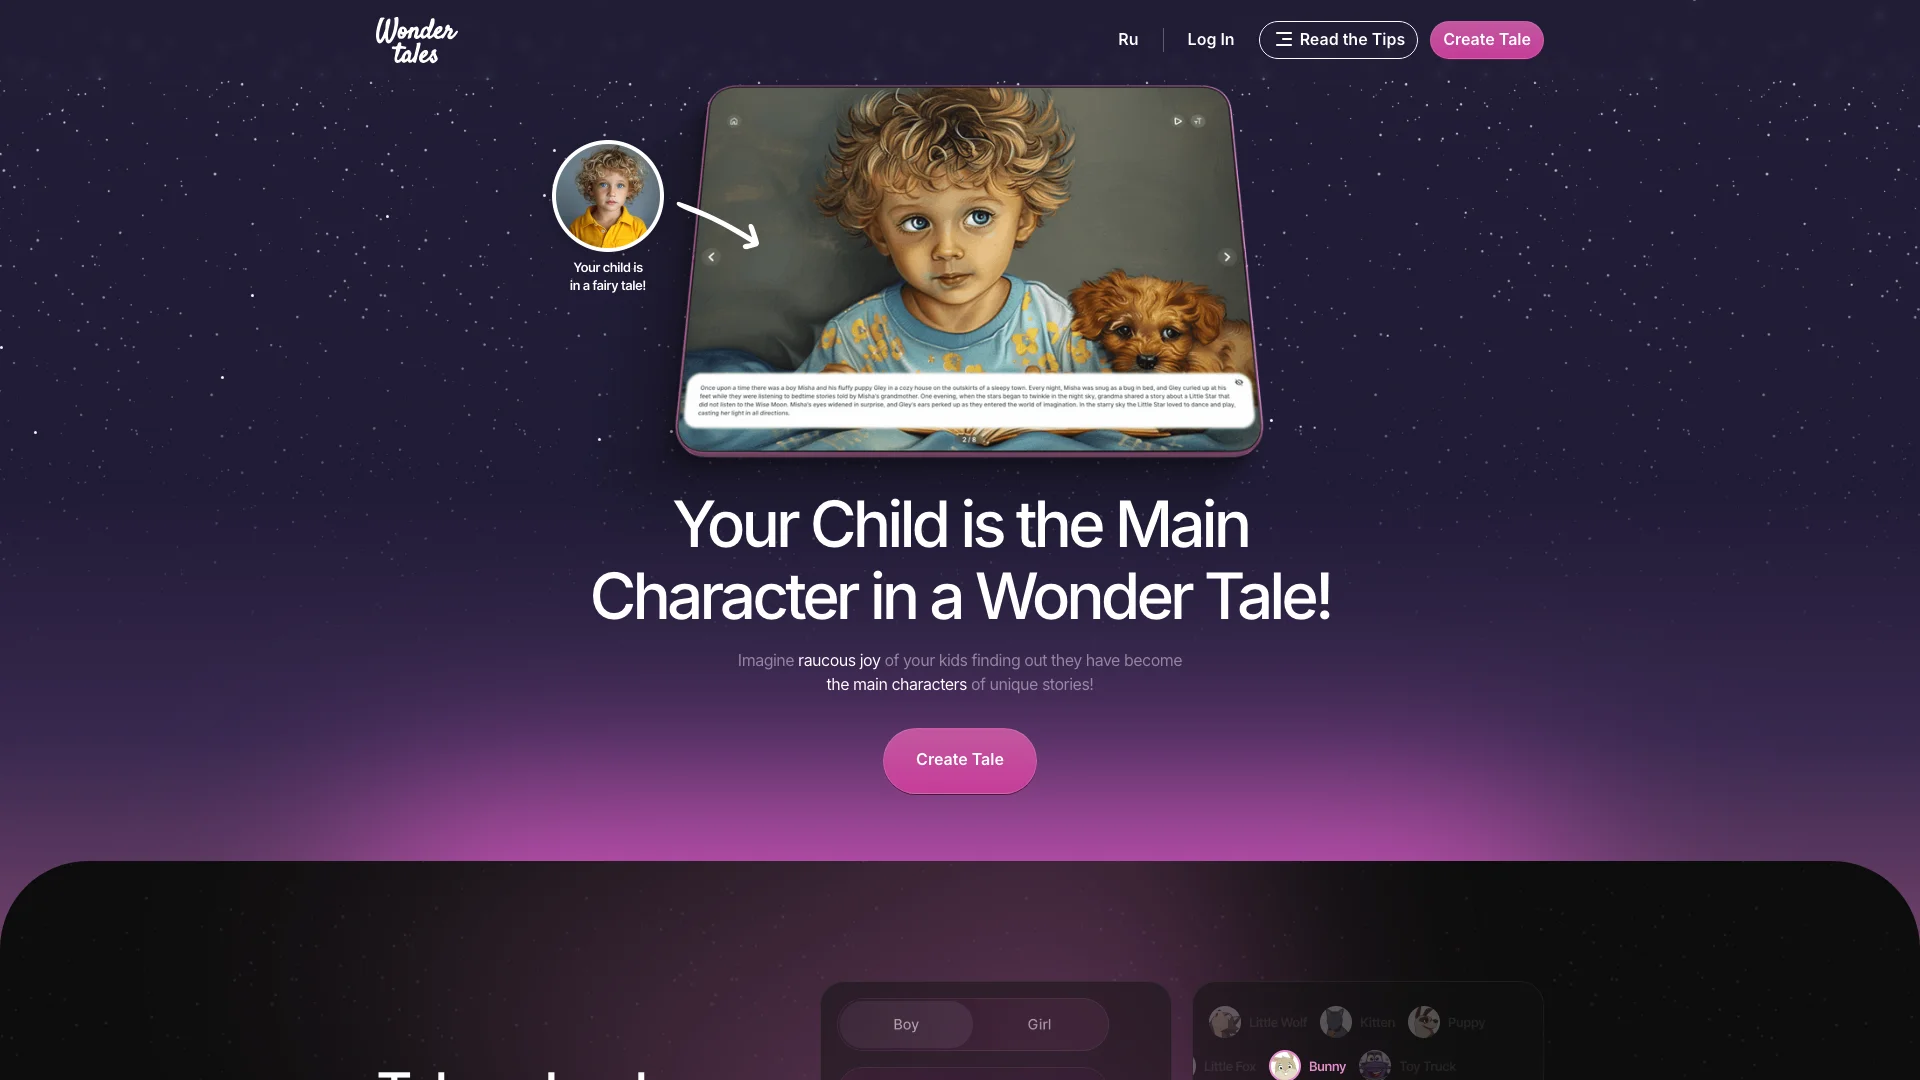Click the Create Tale hero CTA button

pos(959,760)
